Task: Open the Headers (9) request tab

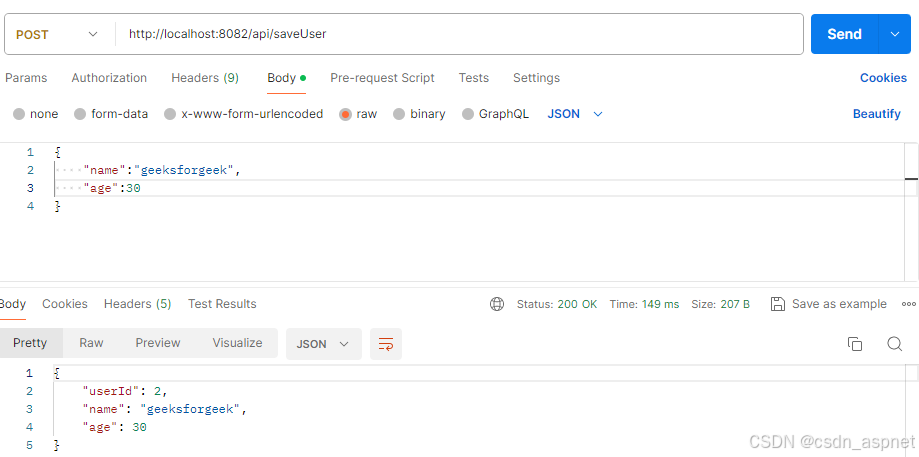Action: (205, 78)
